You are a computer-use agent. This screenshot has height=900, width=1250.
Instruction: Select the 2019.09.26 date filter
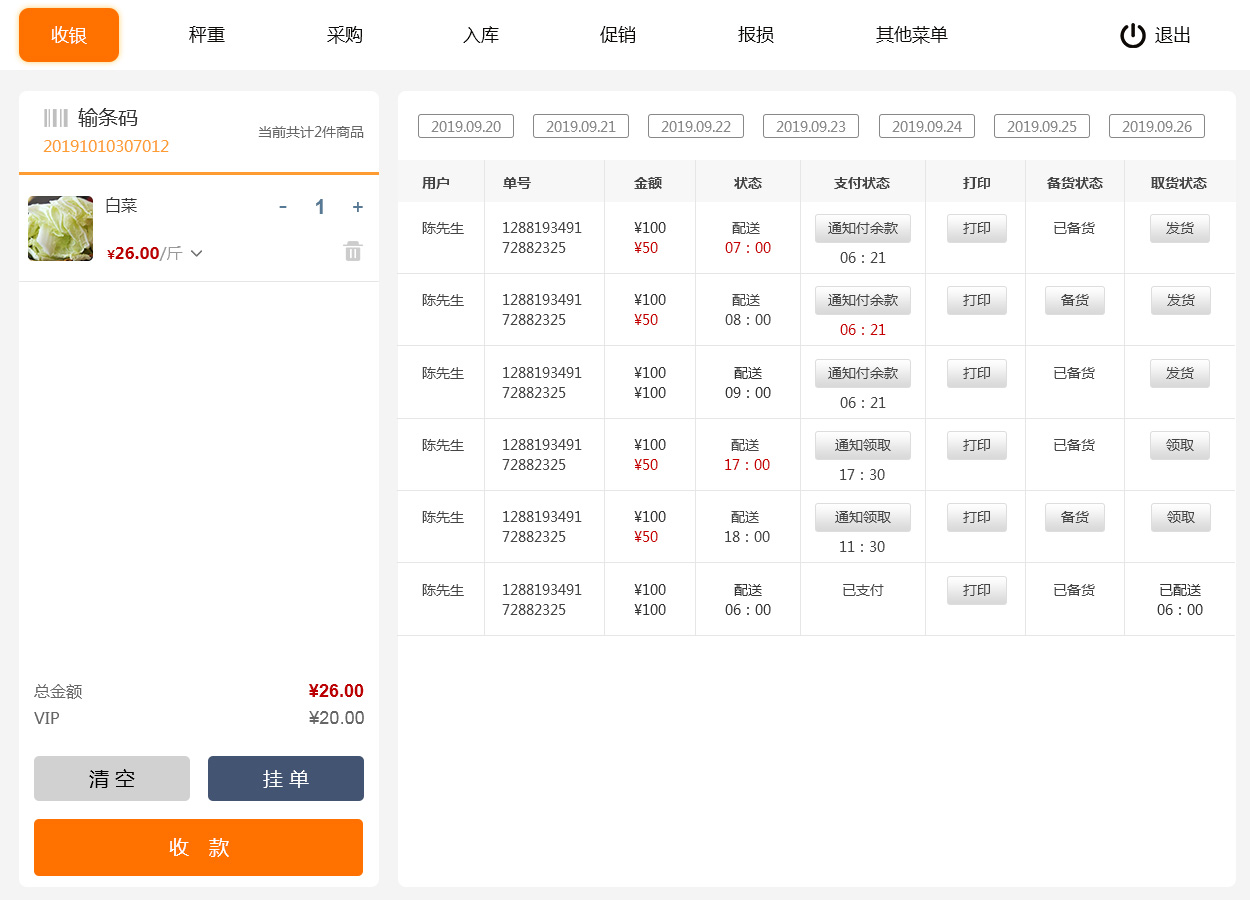coord(1157,126)
